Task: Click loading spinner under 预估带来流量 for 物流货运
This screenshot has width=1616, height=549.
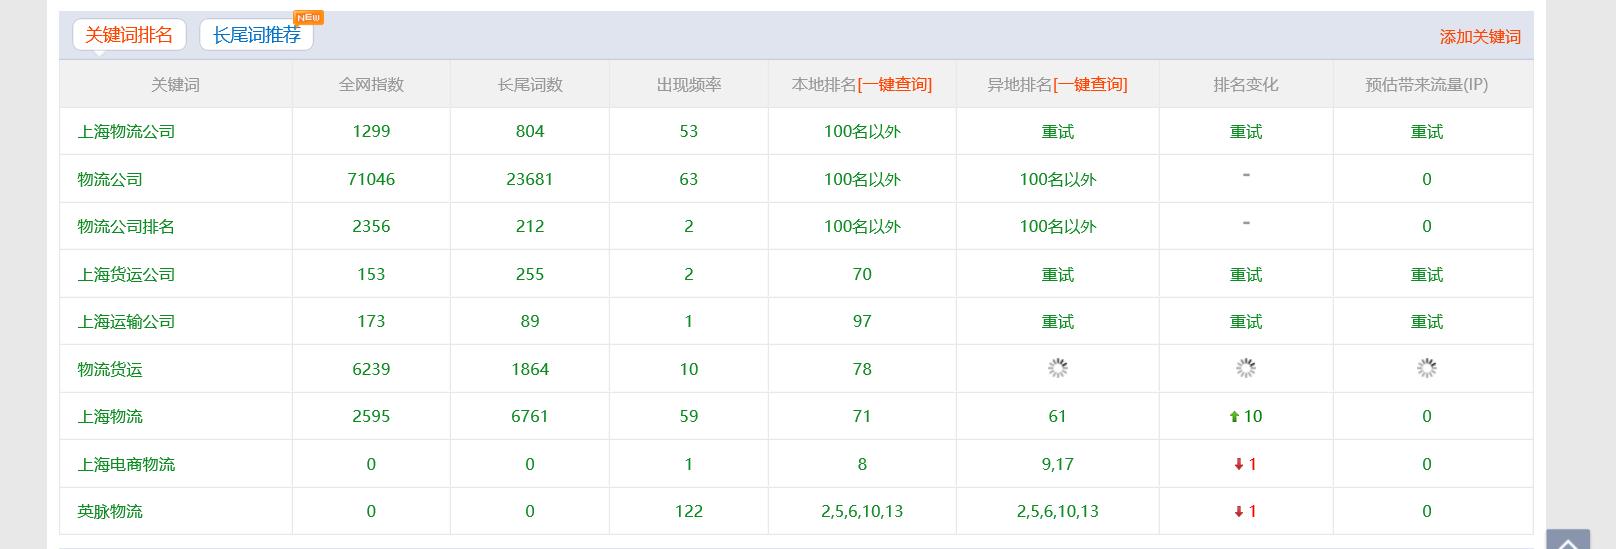Action: [1426, 369]
